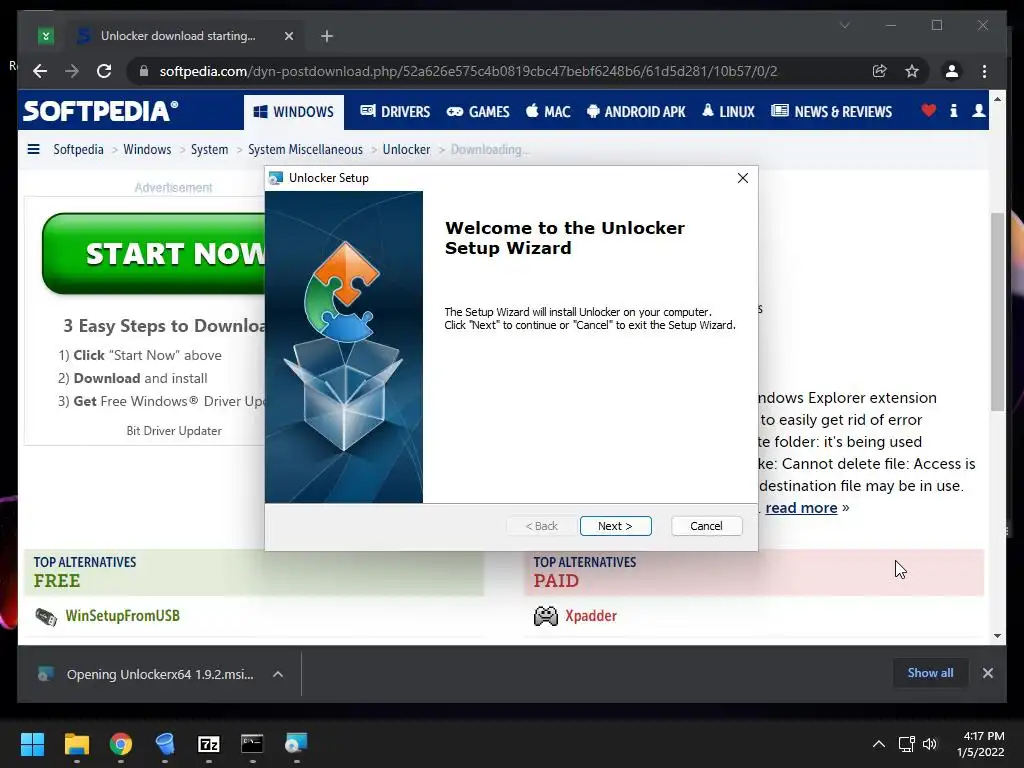Open a new browser tab
The width and height of the screenshot is (1024, 768).
click(327, 36)
